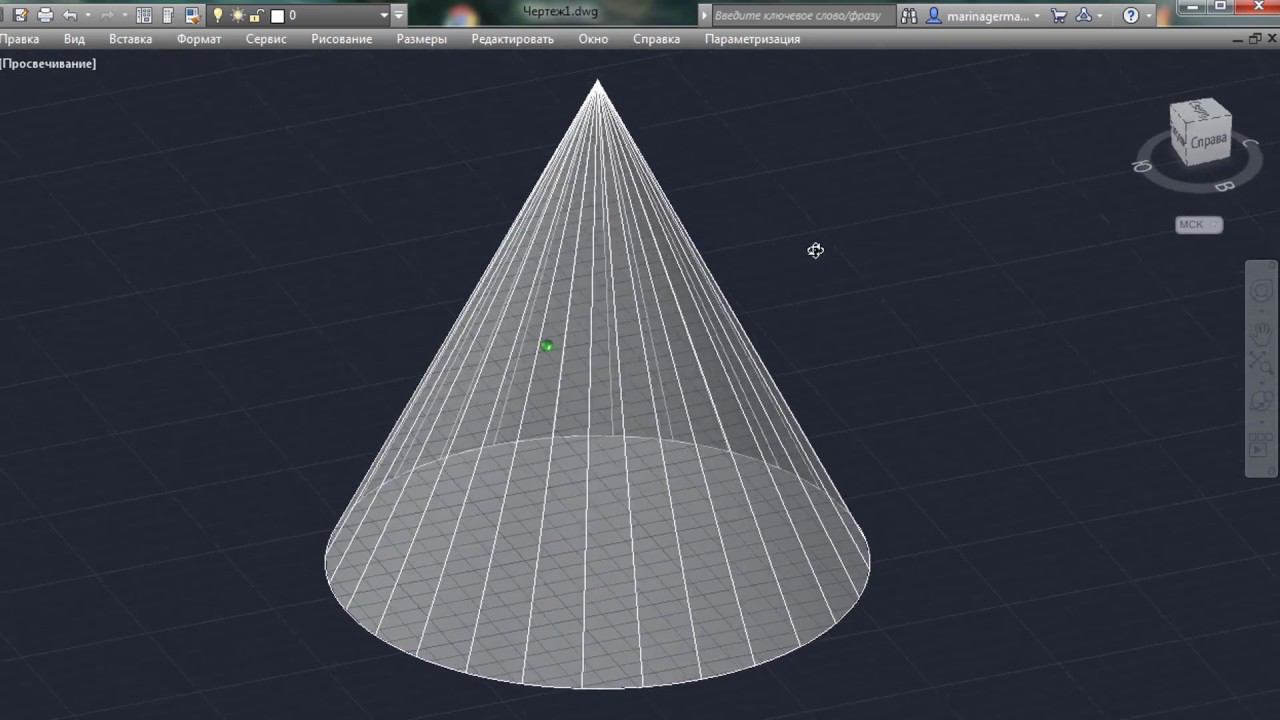Click the Чертеж1.dwg title text
Screen dimensions: 1280x720
(560, 10)
